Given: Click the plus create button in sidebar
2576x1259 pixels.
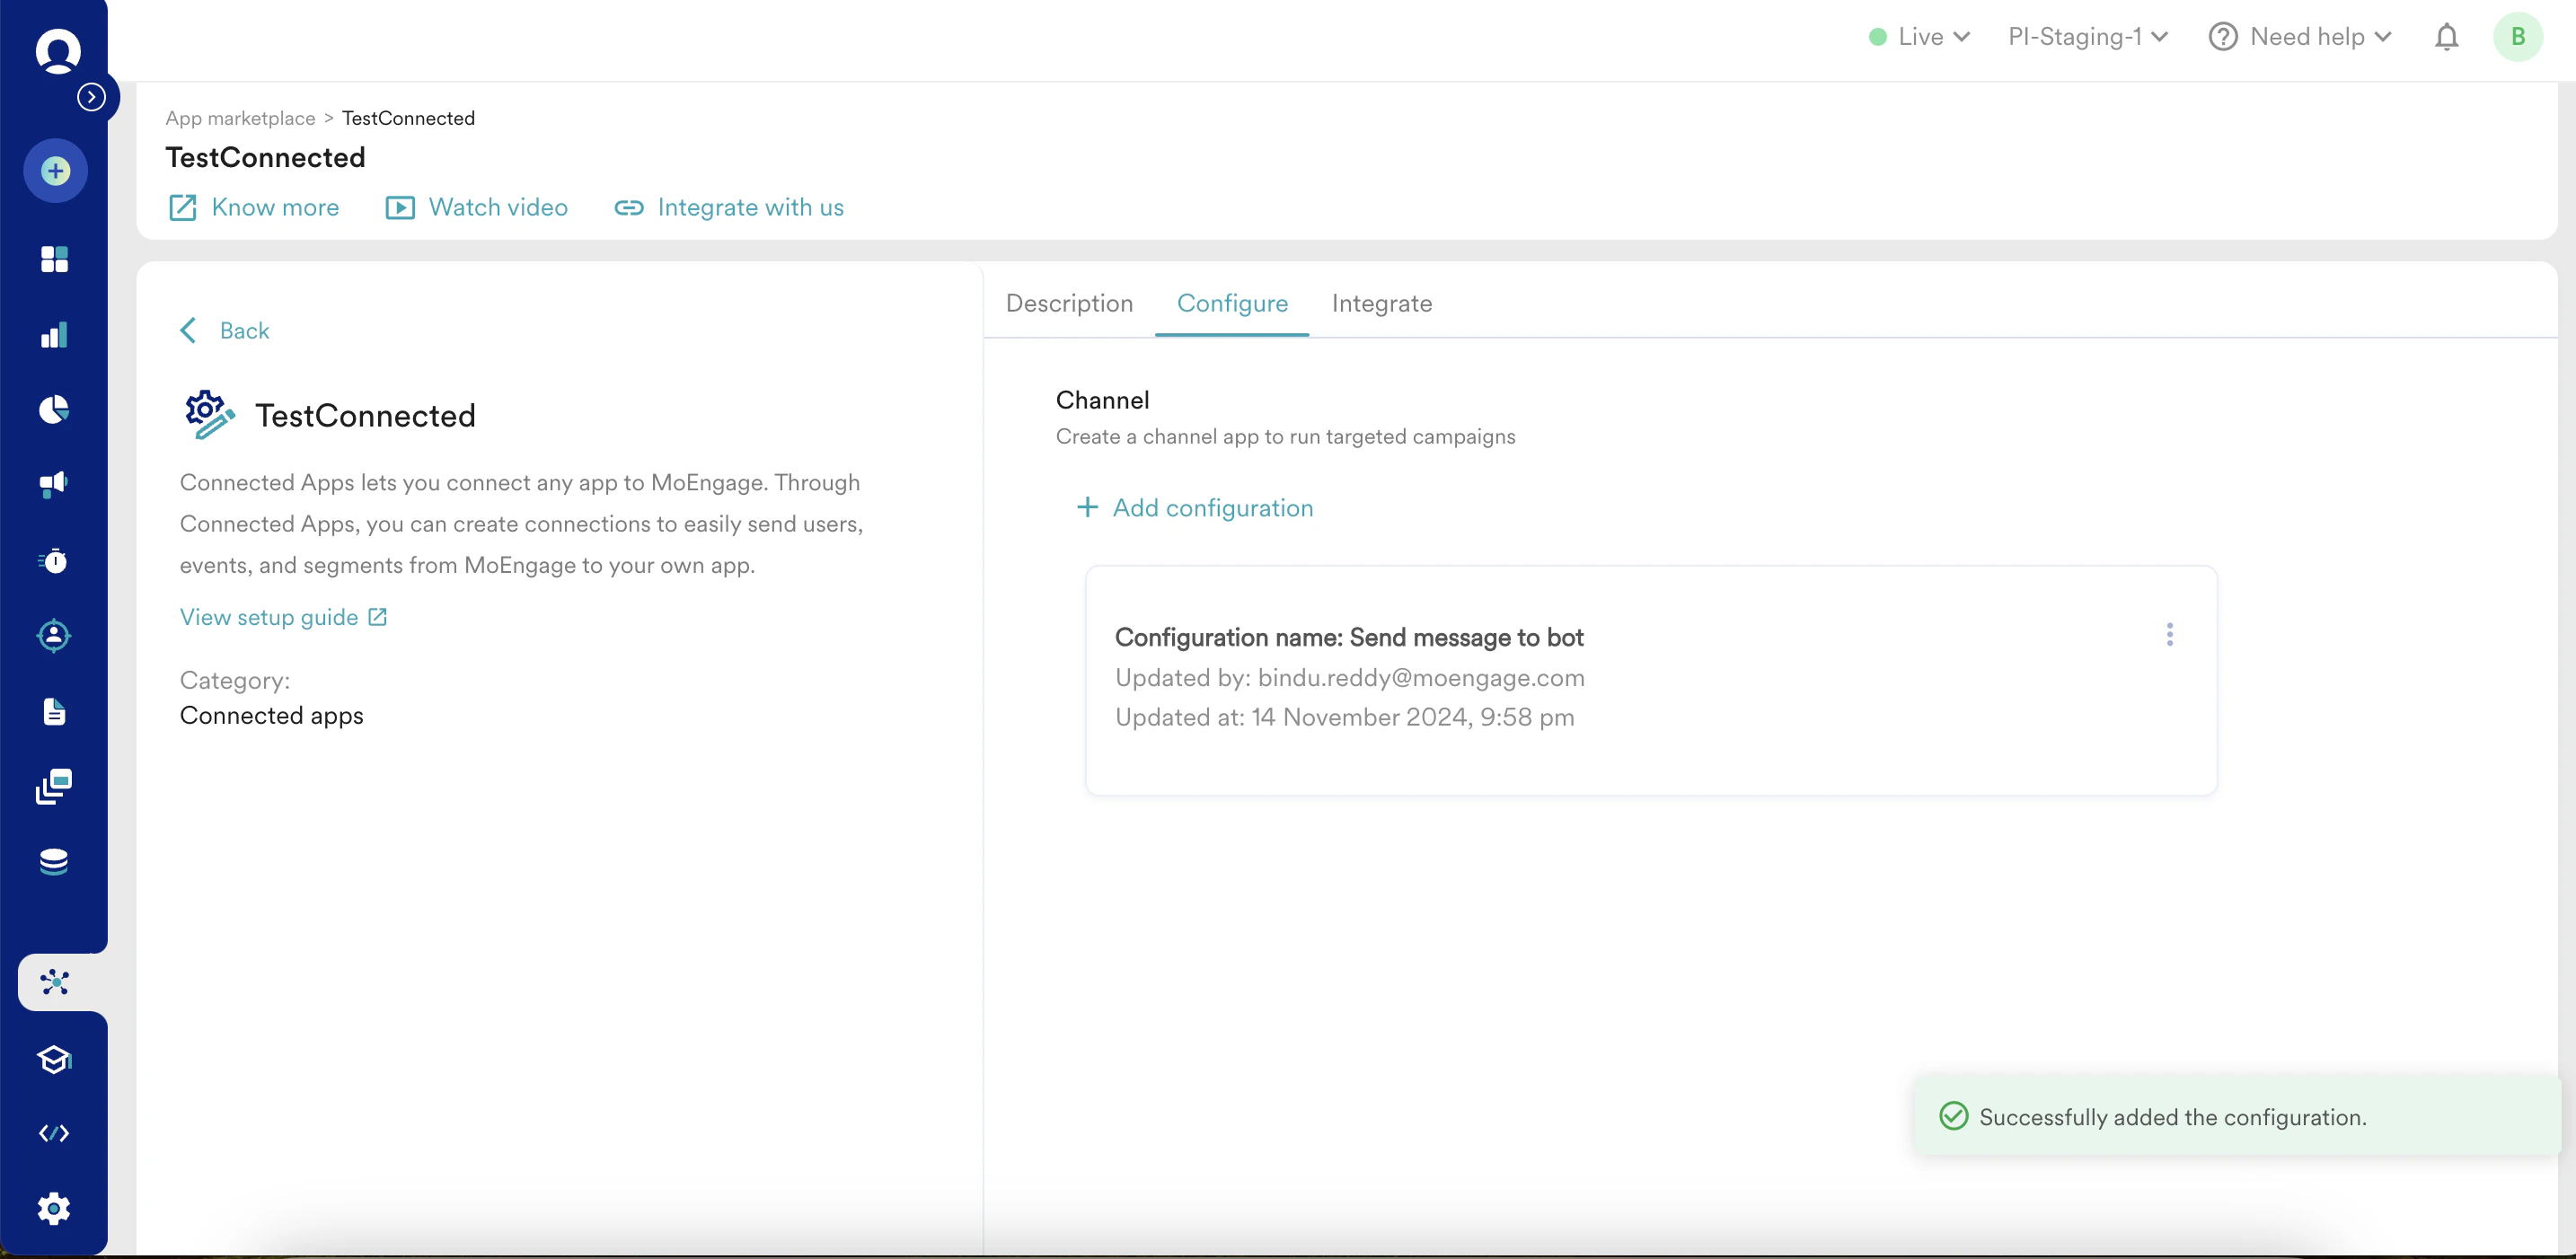Looking at the screenshot, I should click(55, 171).
